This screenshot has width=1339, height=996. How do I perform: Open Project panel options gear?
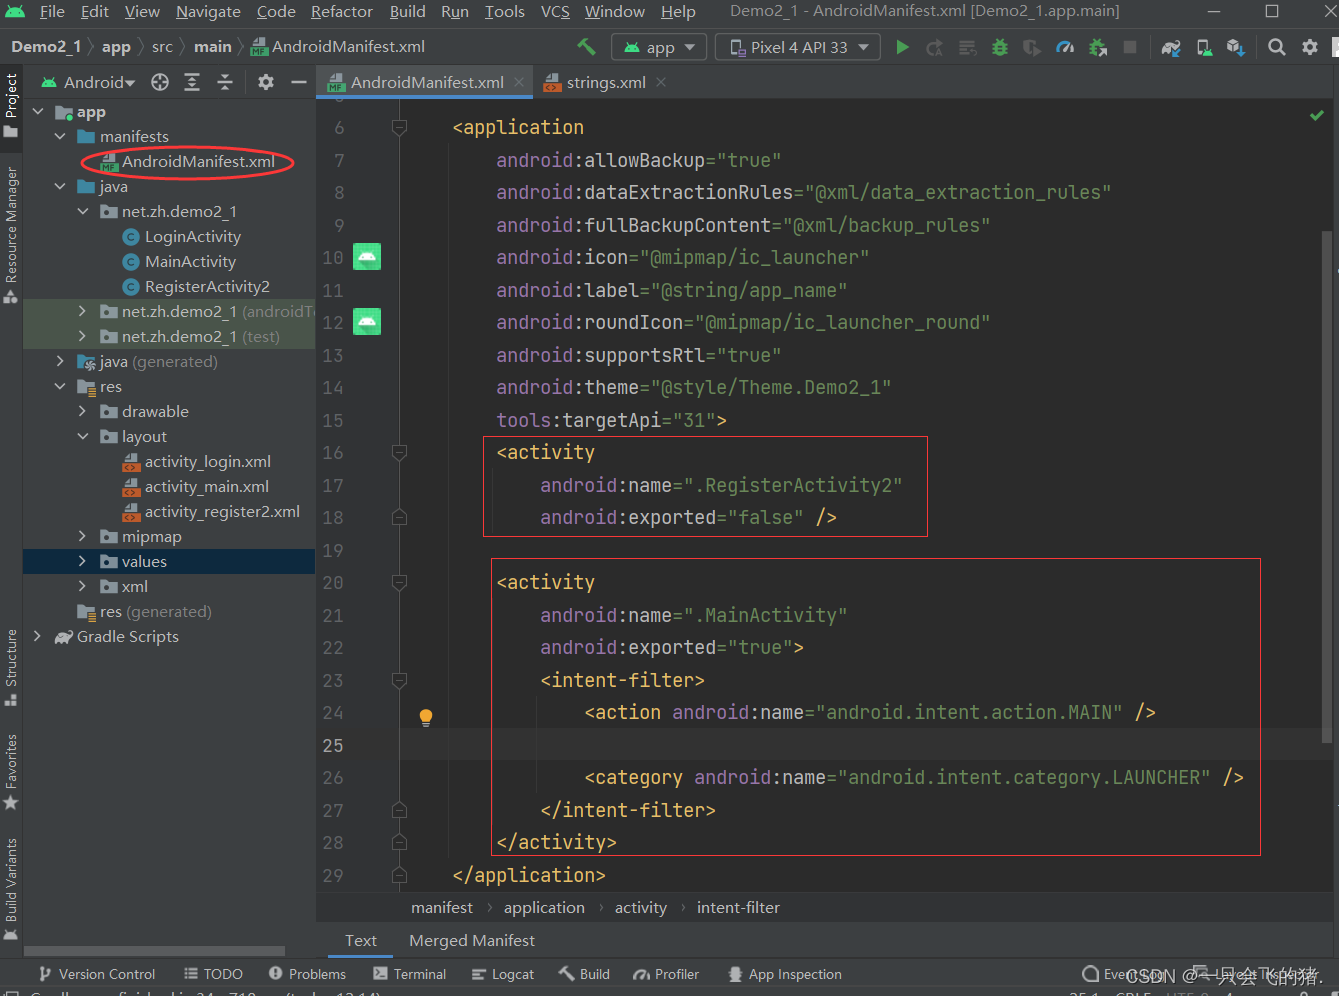point(266,82)
